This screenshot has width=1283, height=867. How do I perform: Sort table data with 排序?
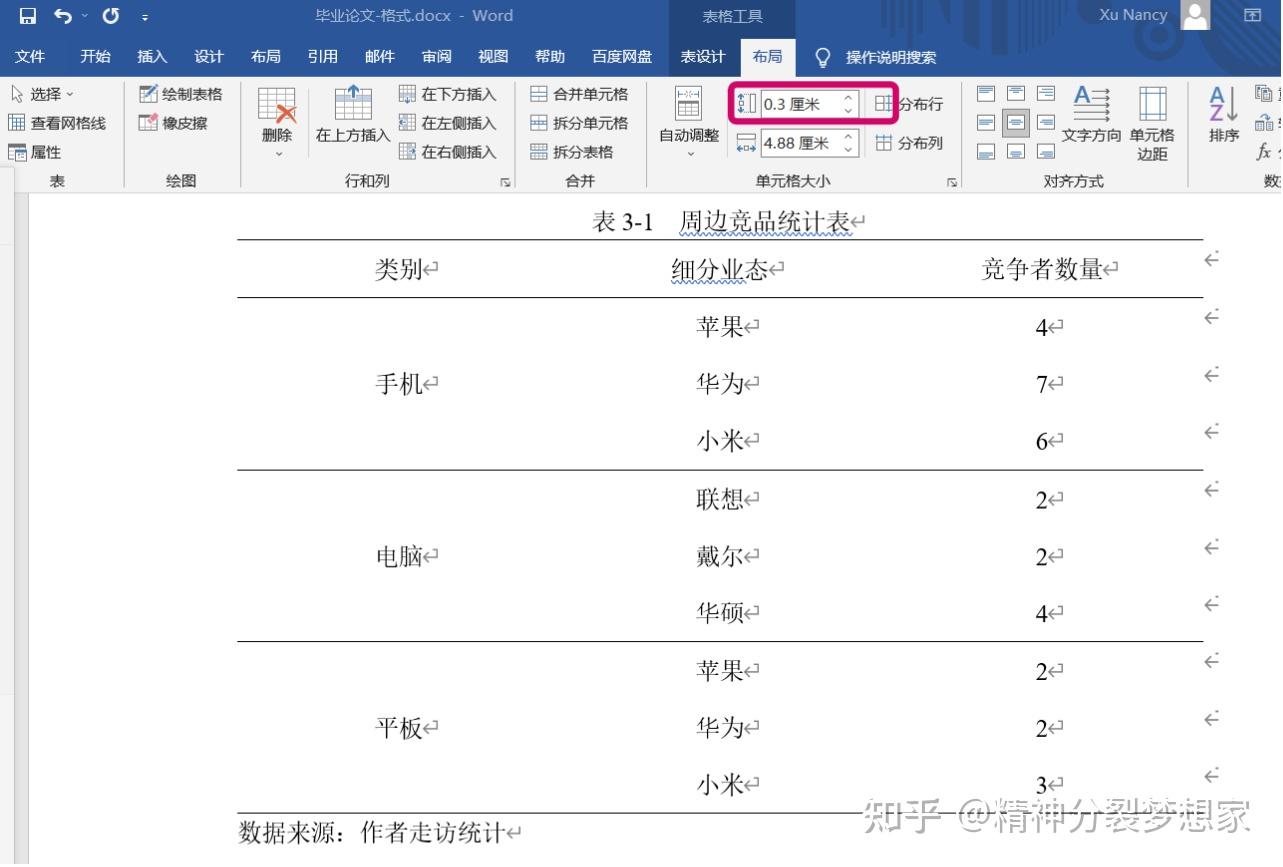coord(1224,115)
